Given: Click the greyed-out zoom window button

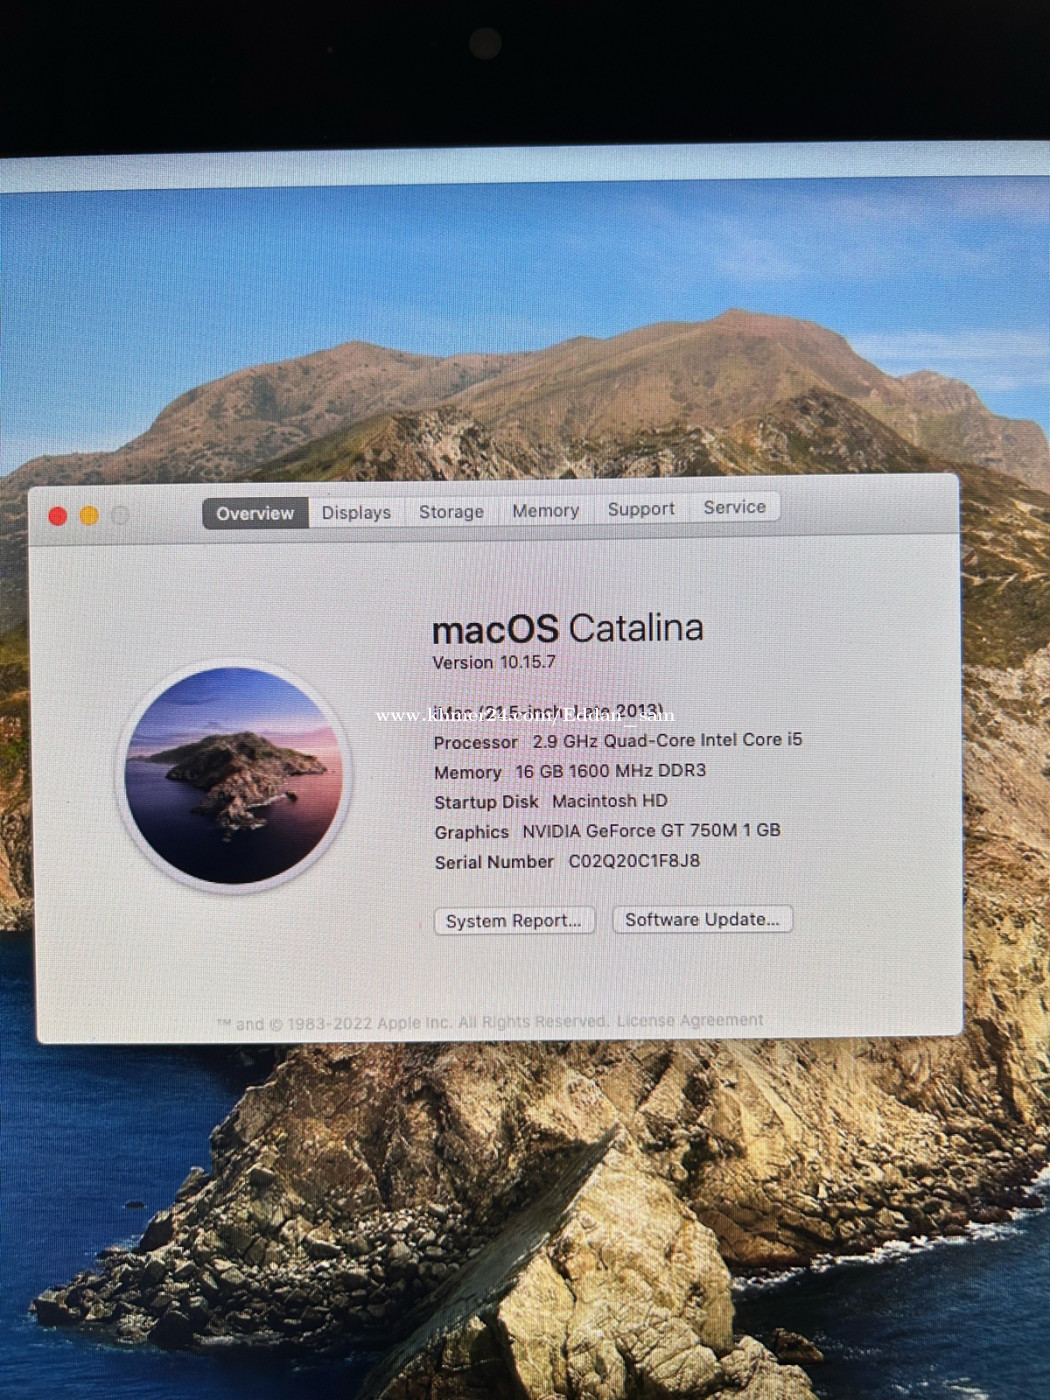Looking at the screenshot, I should (x=120, y=516).
